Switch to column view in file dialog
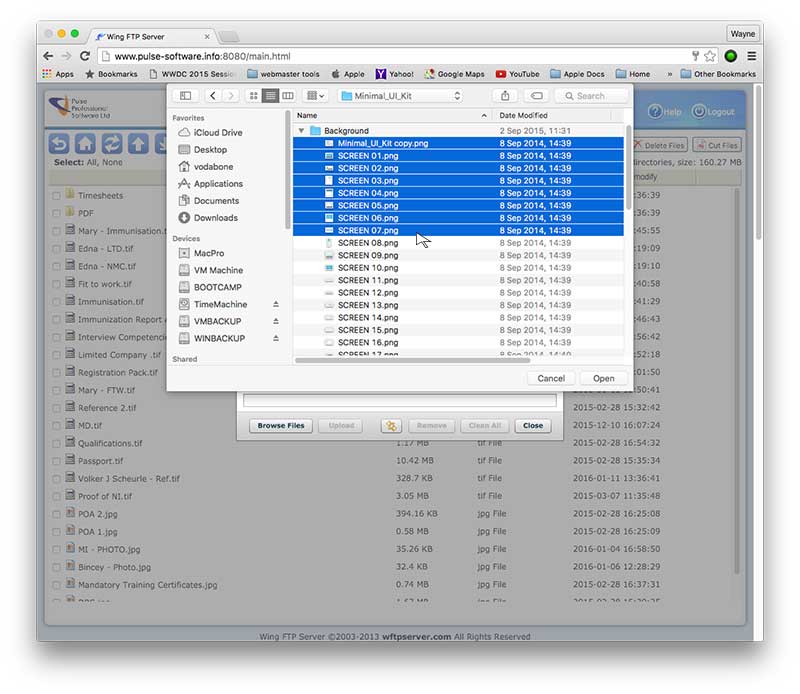Viewport: 800px width, 694px height. (x=288, y=96)
